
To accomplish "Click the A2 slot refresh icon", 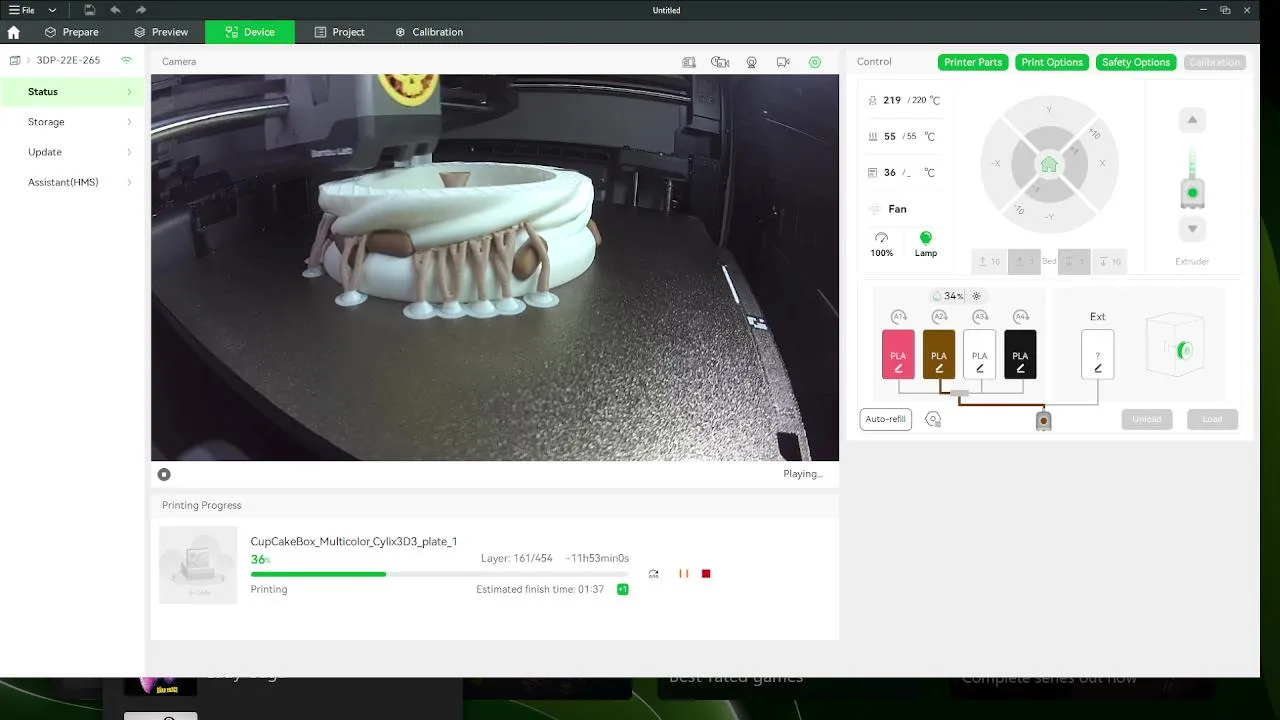I will click(939, 317).
